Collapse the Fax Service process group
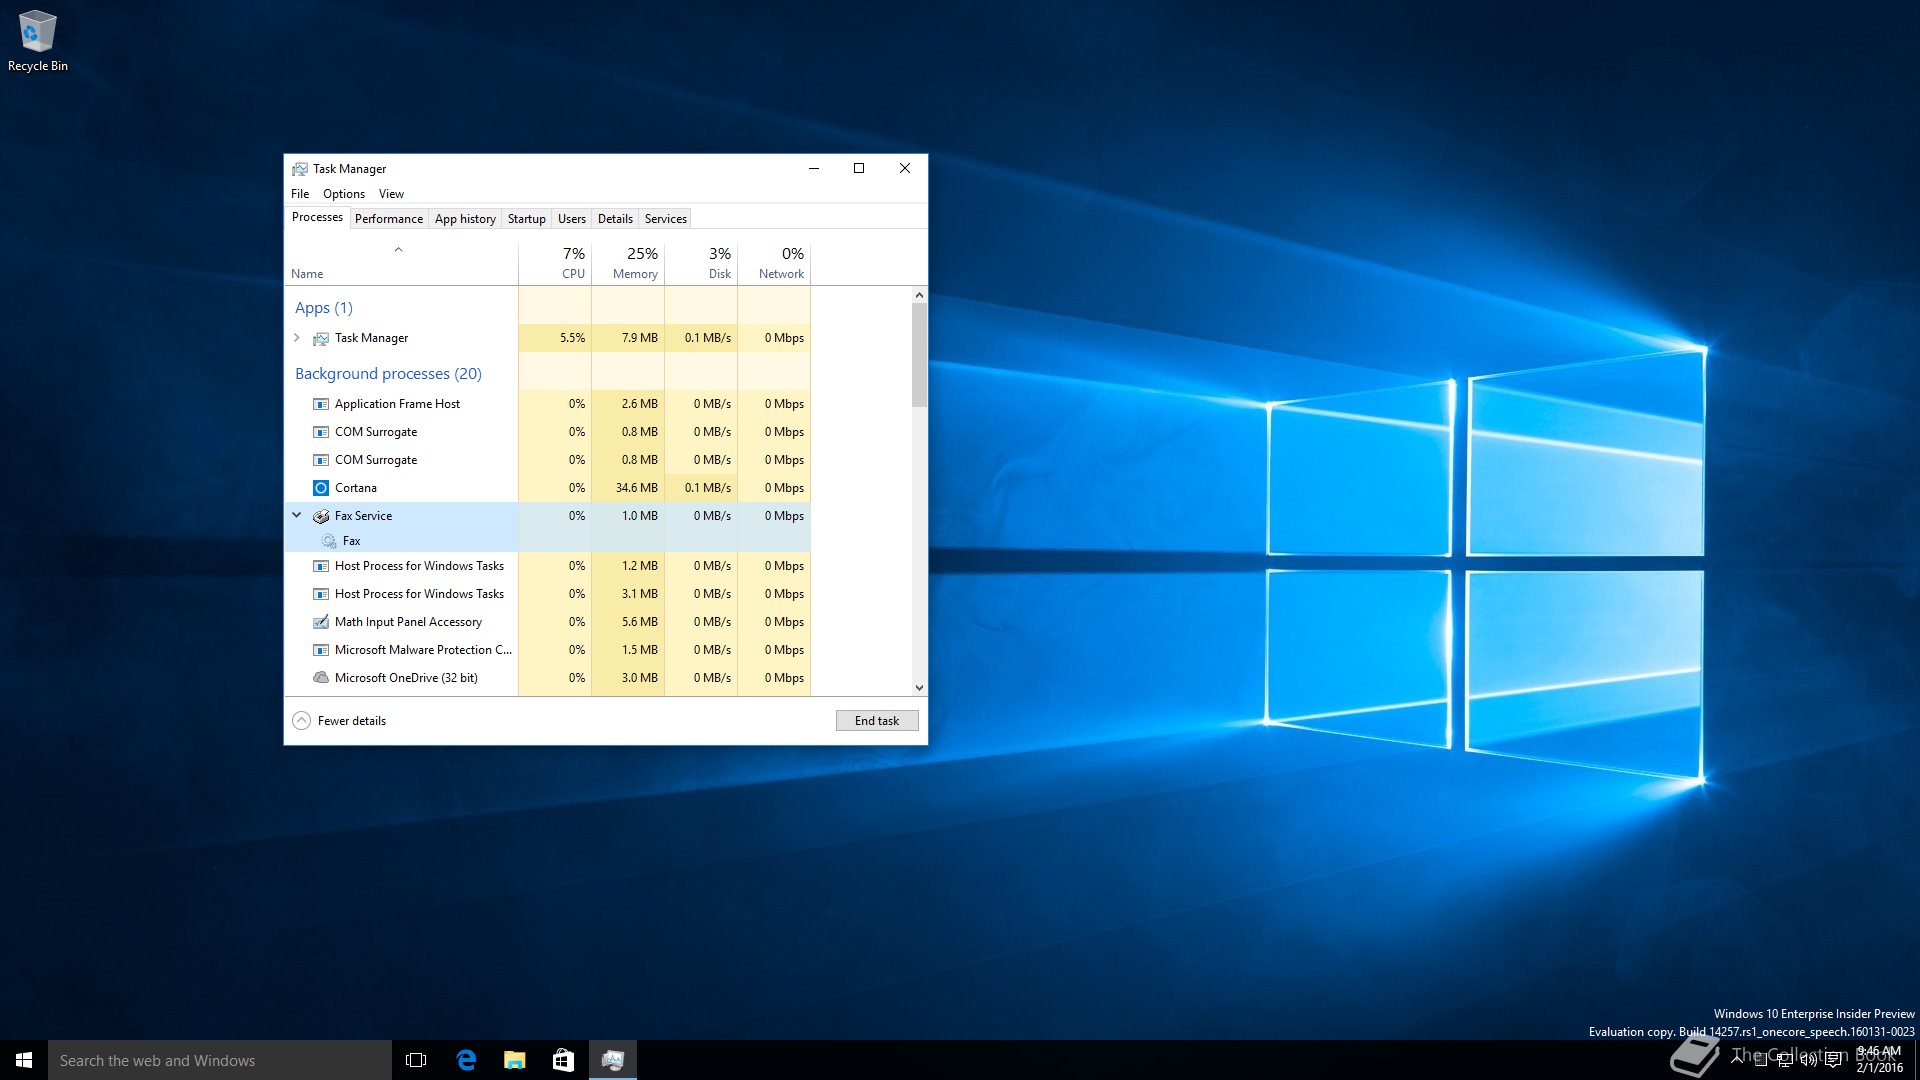Viewport: 1920px width, 1080px height. (297, 515)
